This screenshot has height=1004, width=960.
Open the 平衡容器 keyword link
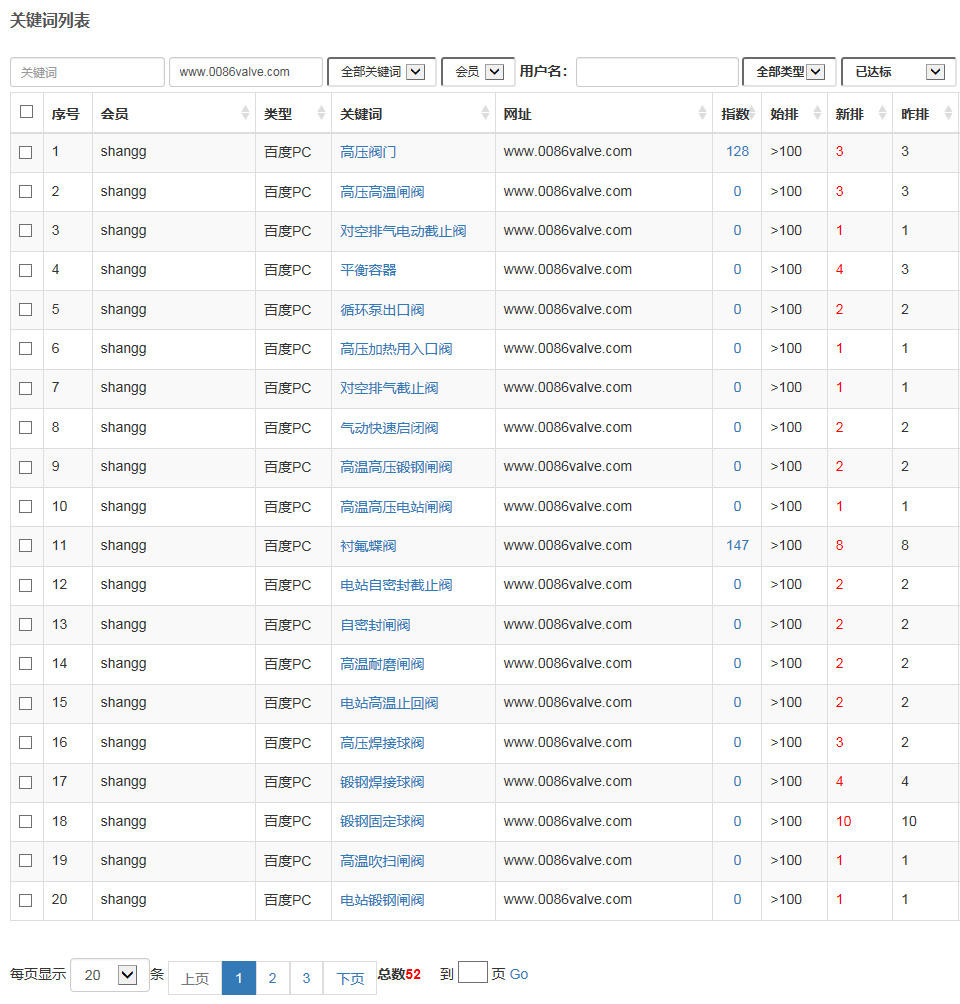tap(368, 270)
